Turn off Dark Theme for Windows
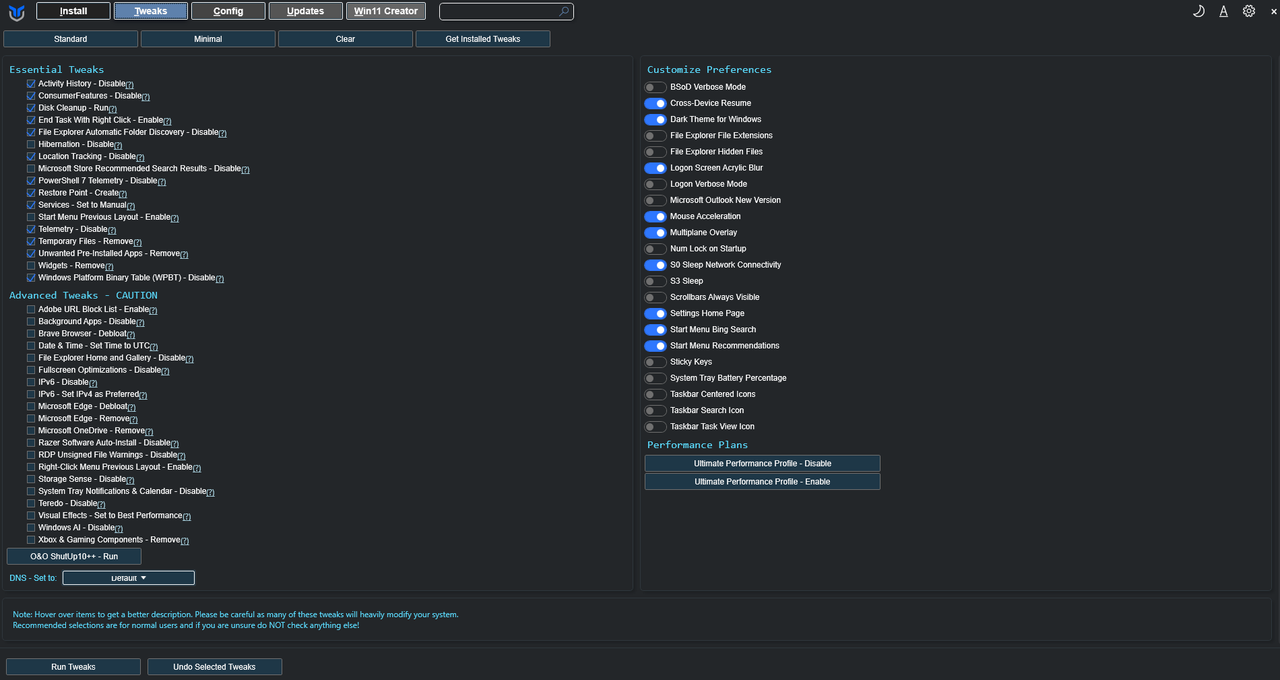 pos(655,119)
